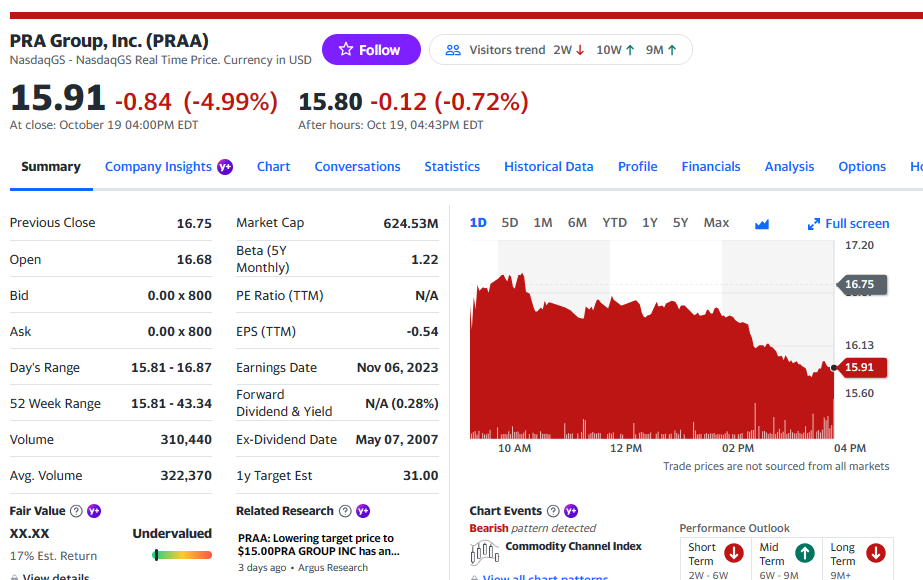Open the PRAA Argus Research report link
923x580 pixels.
[316, 544]
